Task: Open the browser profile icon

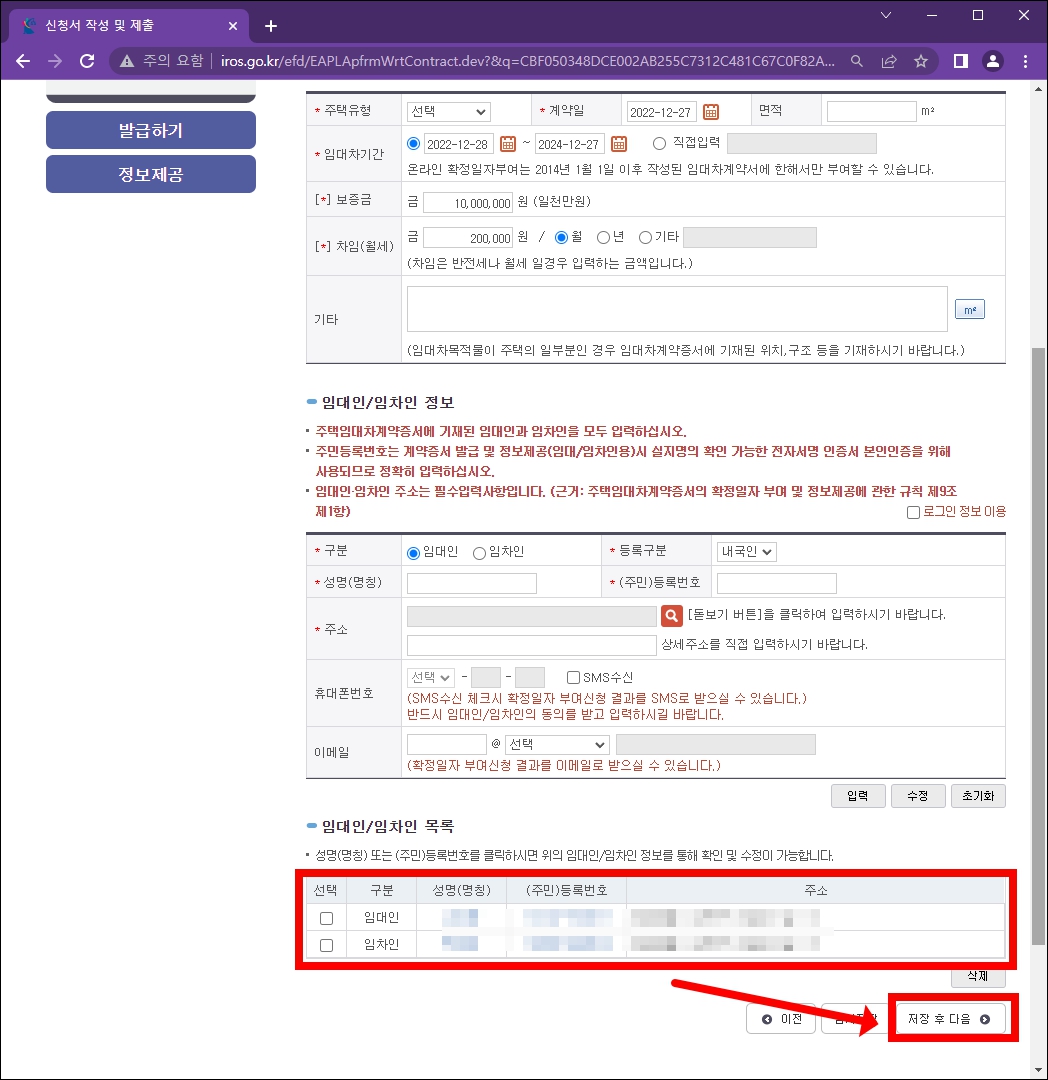Action: (992, 60)
